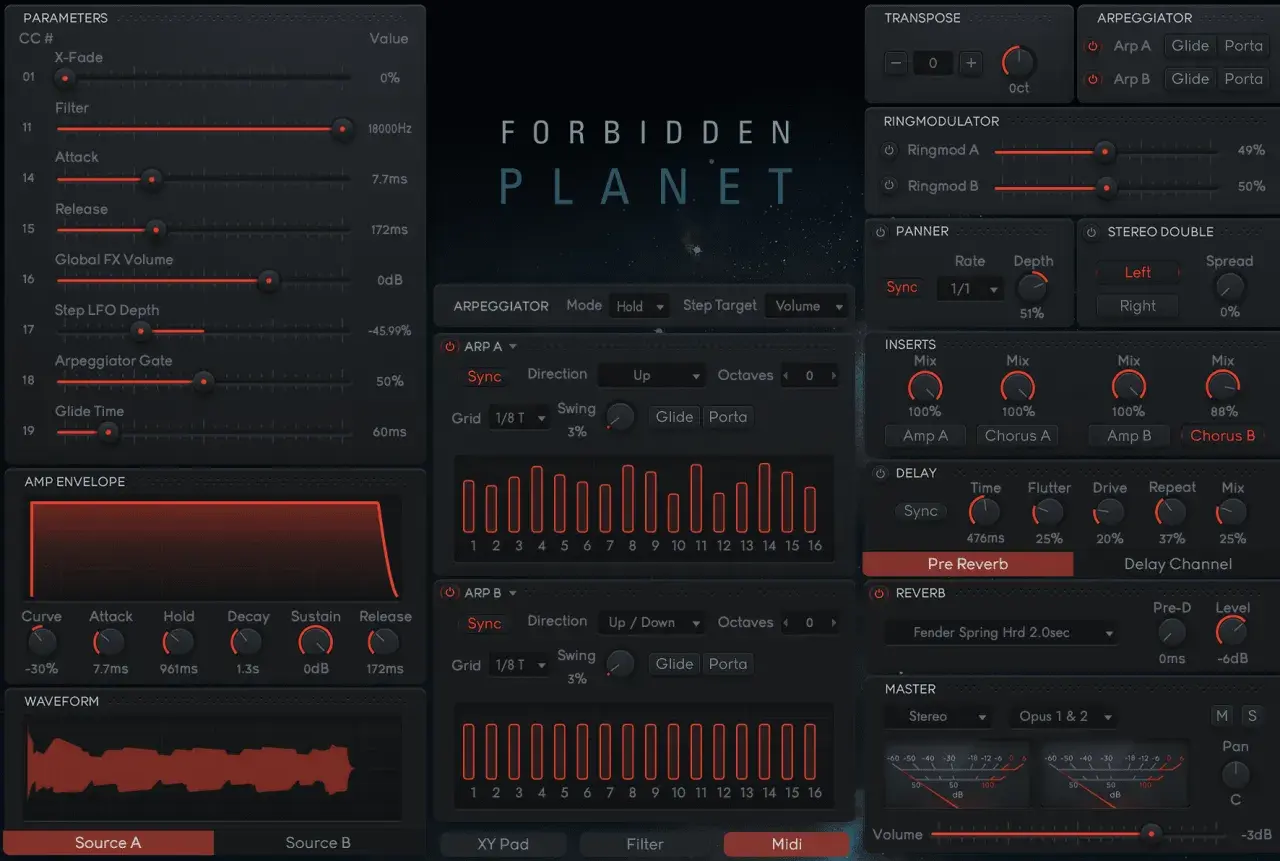Click the Delay Flutter knob
Image resolution: width=1280 pixels, height=861 pixels.
pyautogui.click(x=1048, y=513)
